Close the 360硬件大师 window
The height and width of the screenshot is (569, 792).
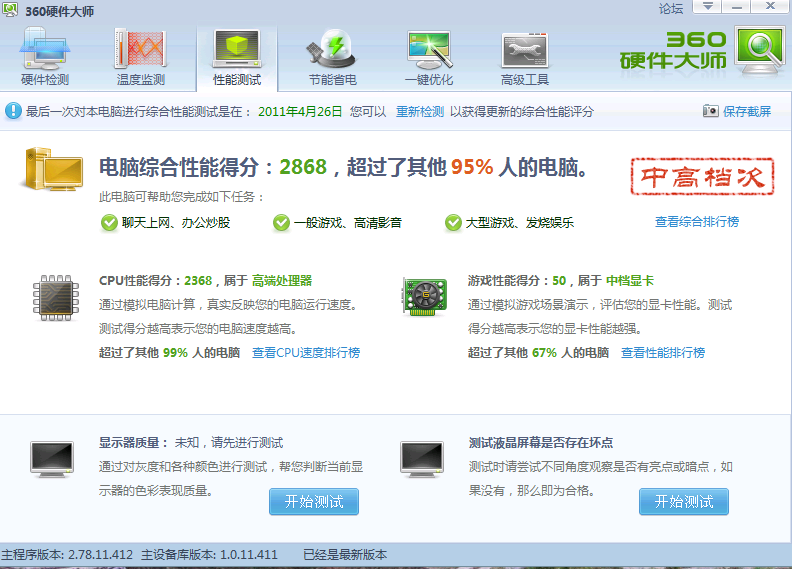click(x=770, y=7)
